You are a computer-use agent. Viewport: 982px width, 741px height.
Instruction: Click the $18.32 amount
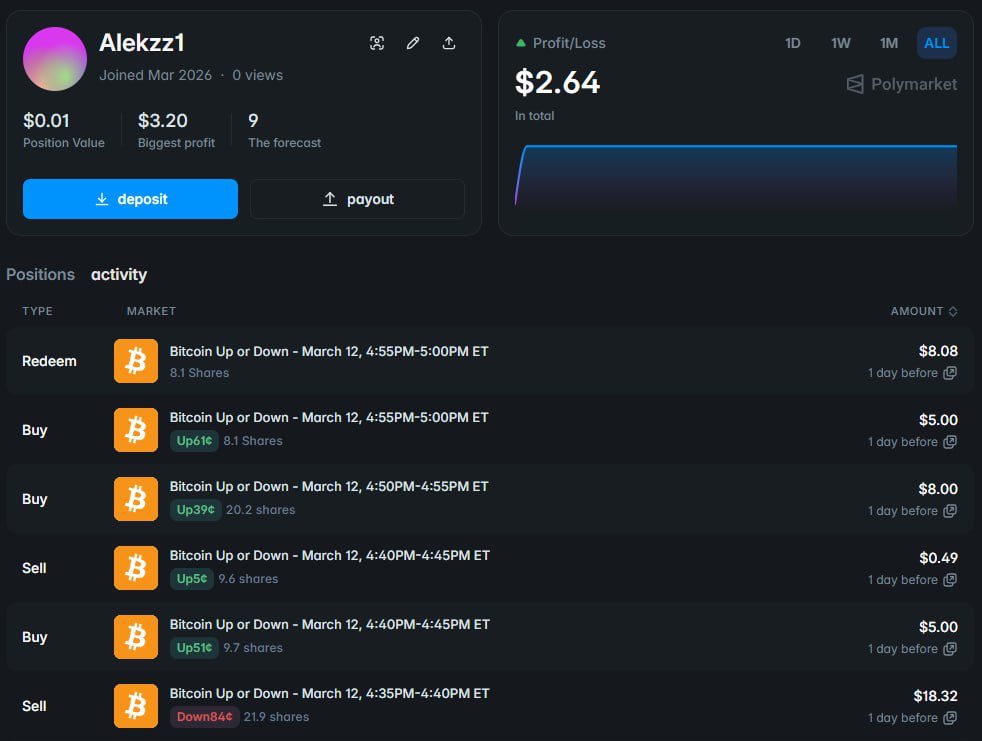(936, 696)
